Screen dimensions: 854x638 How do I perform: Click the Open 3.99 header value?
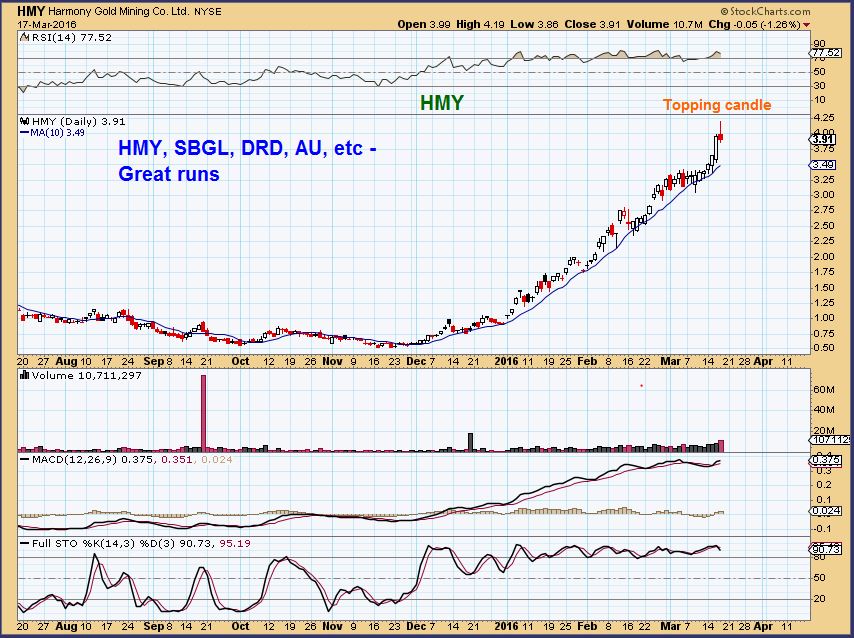tap(424, 25)
